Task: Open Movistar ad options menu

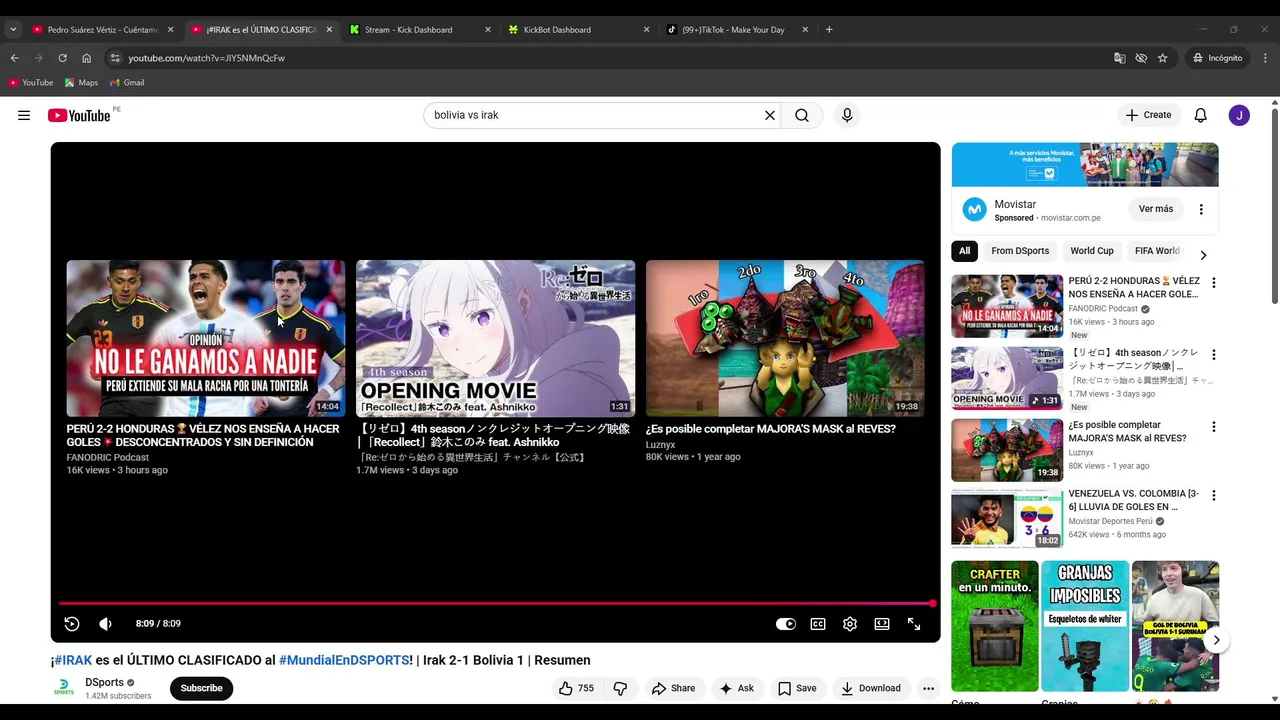Action: click(1201, 209)
